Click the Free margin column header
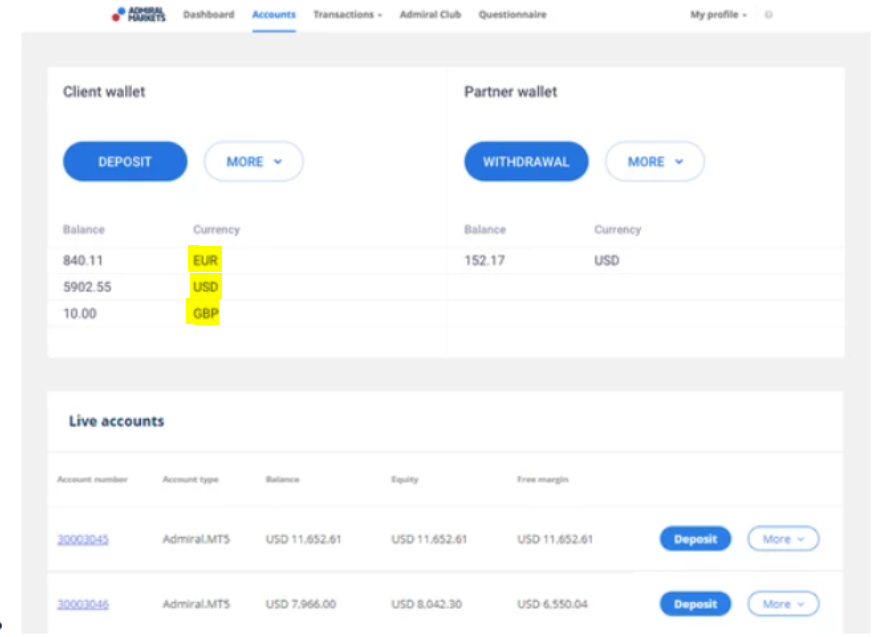 pos(543,479)
